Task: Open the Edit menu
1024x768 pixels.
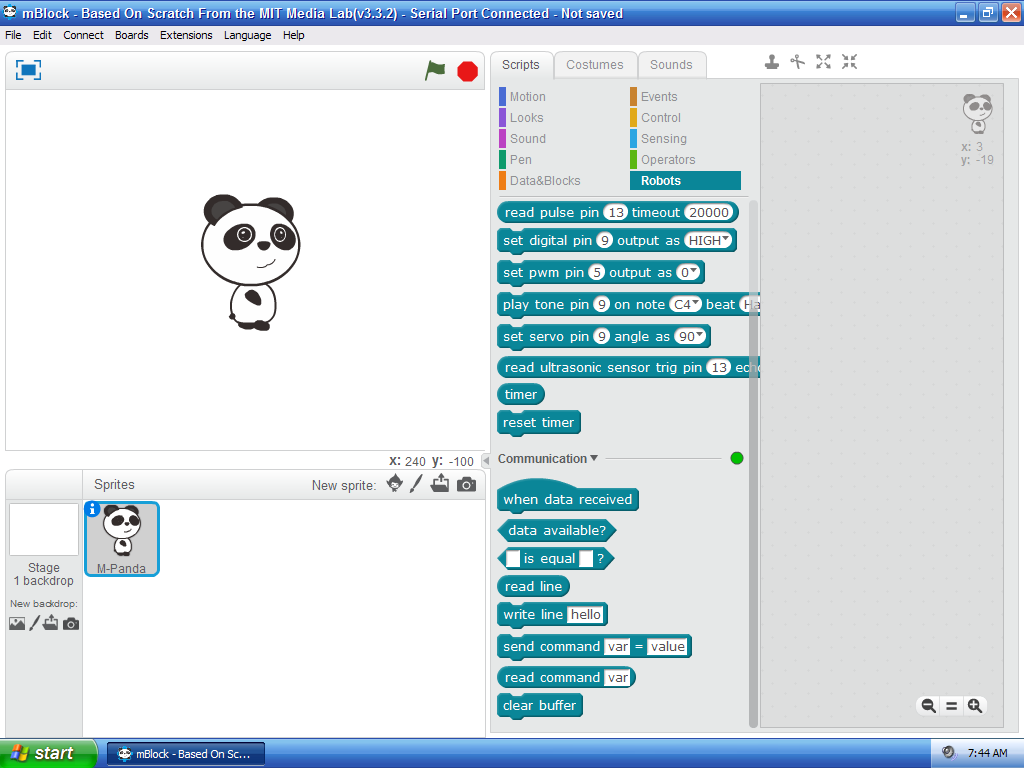Action: click(x=42, y=35)
